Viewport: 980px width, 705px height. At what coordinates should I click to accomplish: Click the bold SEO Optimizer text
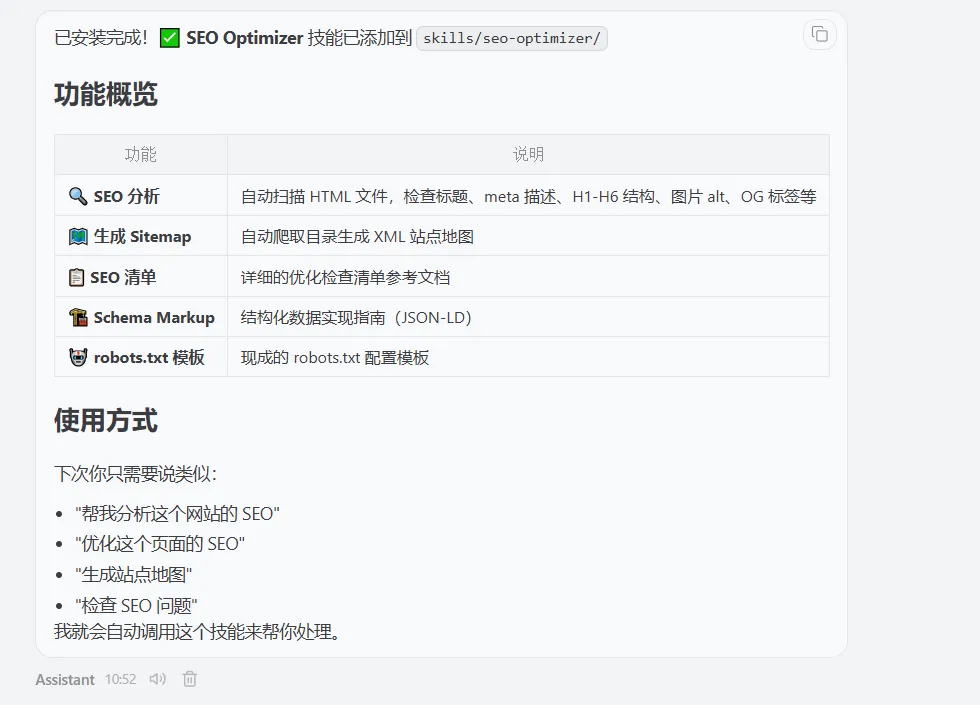244,38
